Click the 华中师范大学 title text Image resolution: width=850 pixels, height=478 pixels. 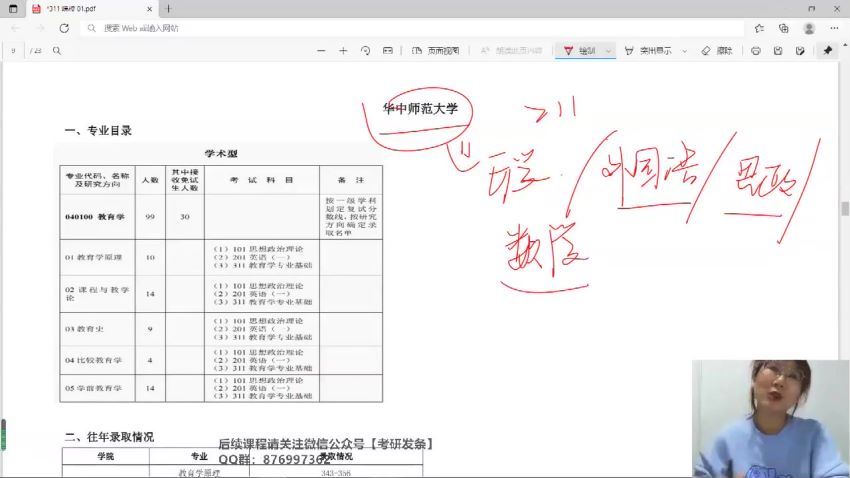[420, 108]
